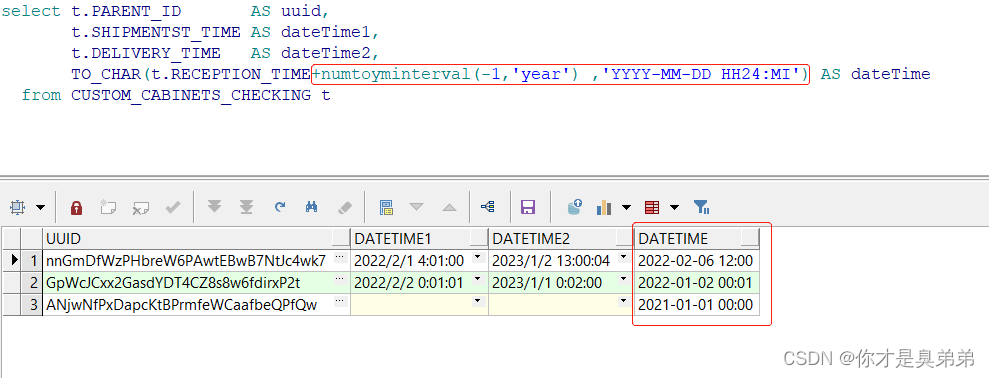Click numtoyminterval in the SQL editor
Viewport: 989px width, 378px height.
[396, 74]
